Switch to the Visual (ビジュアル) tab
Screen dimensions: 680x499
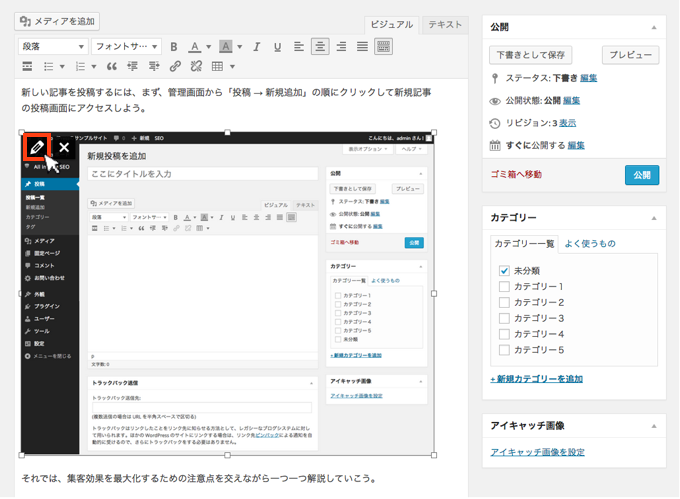(392, 25)
